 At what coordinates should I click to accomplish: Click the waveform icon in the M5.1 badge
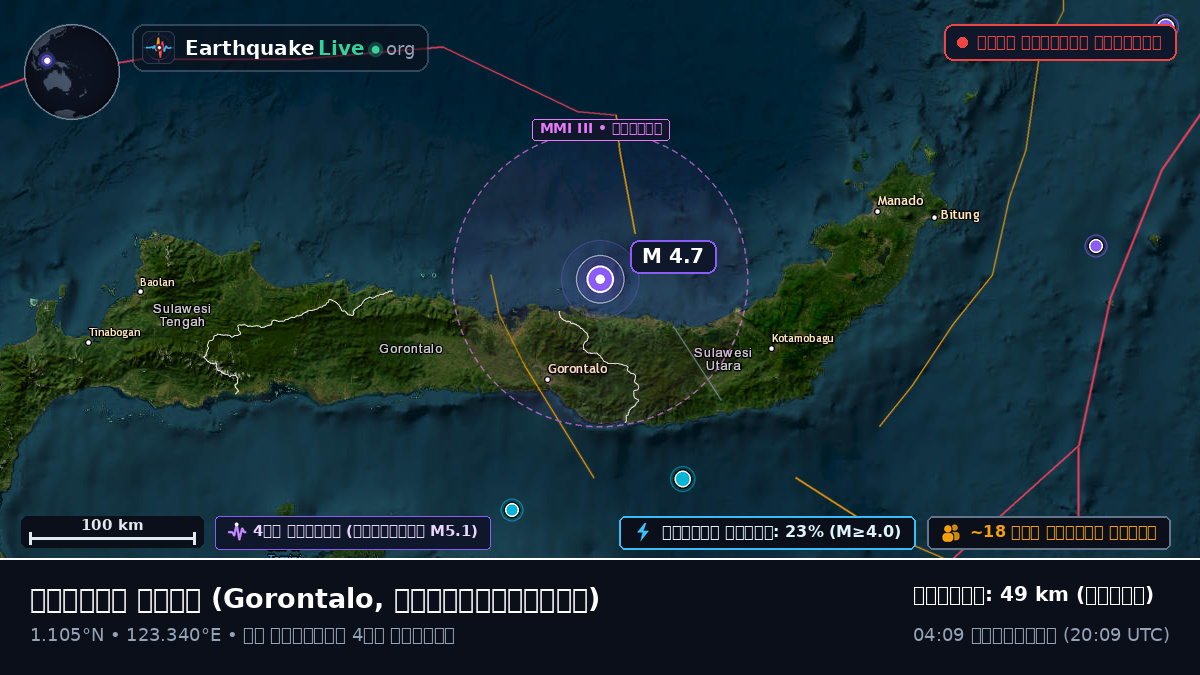point(237,532)
